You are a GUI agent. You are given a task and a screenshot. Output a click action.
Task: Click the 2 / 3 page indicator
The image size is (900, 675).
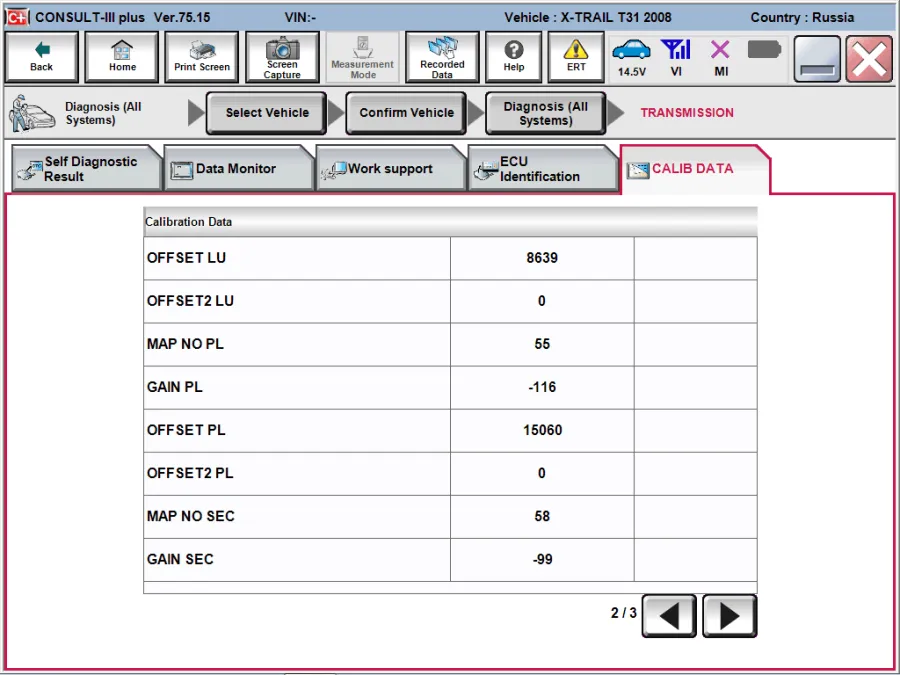click(x=623, y=613)
